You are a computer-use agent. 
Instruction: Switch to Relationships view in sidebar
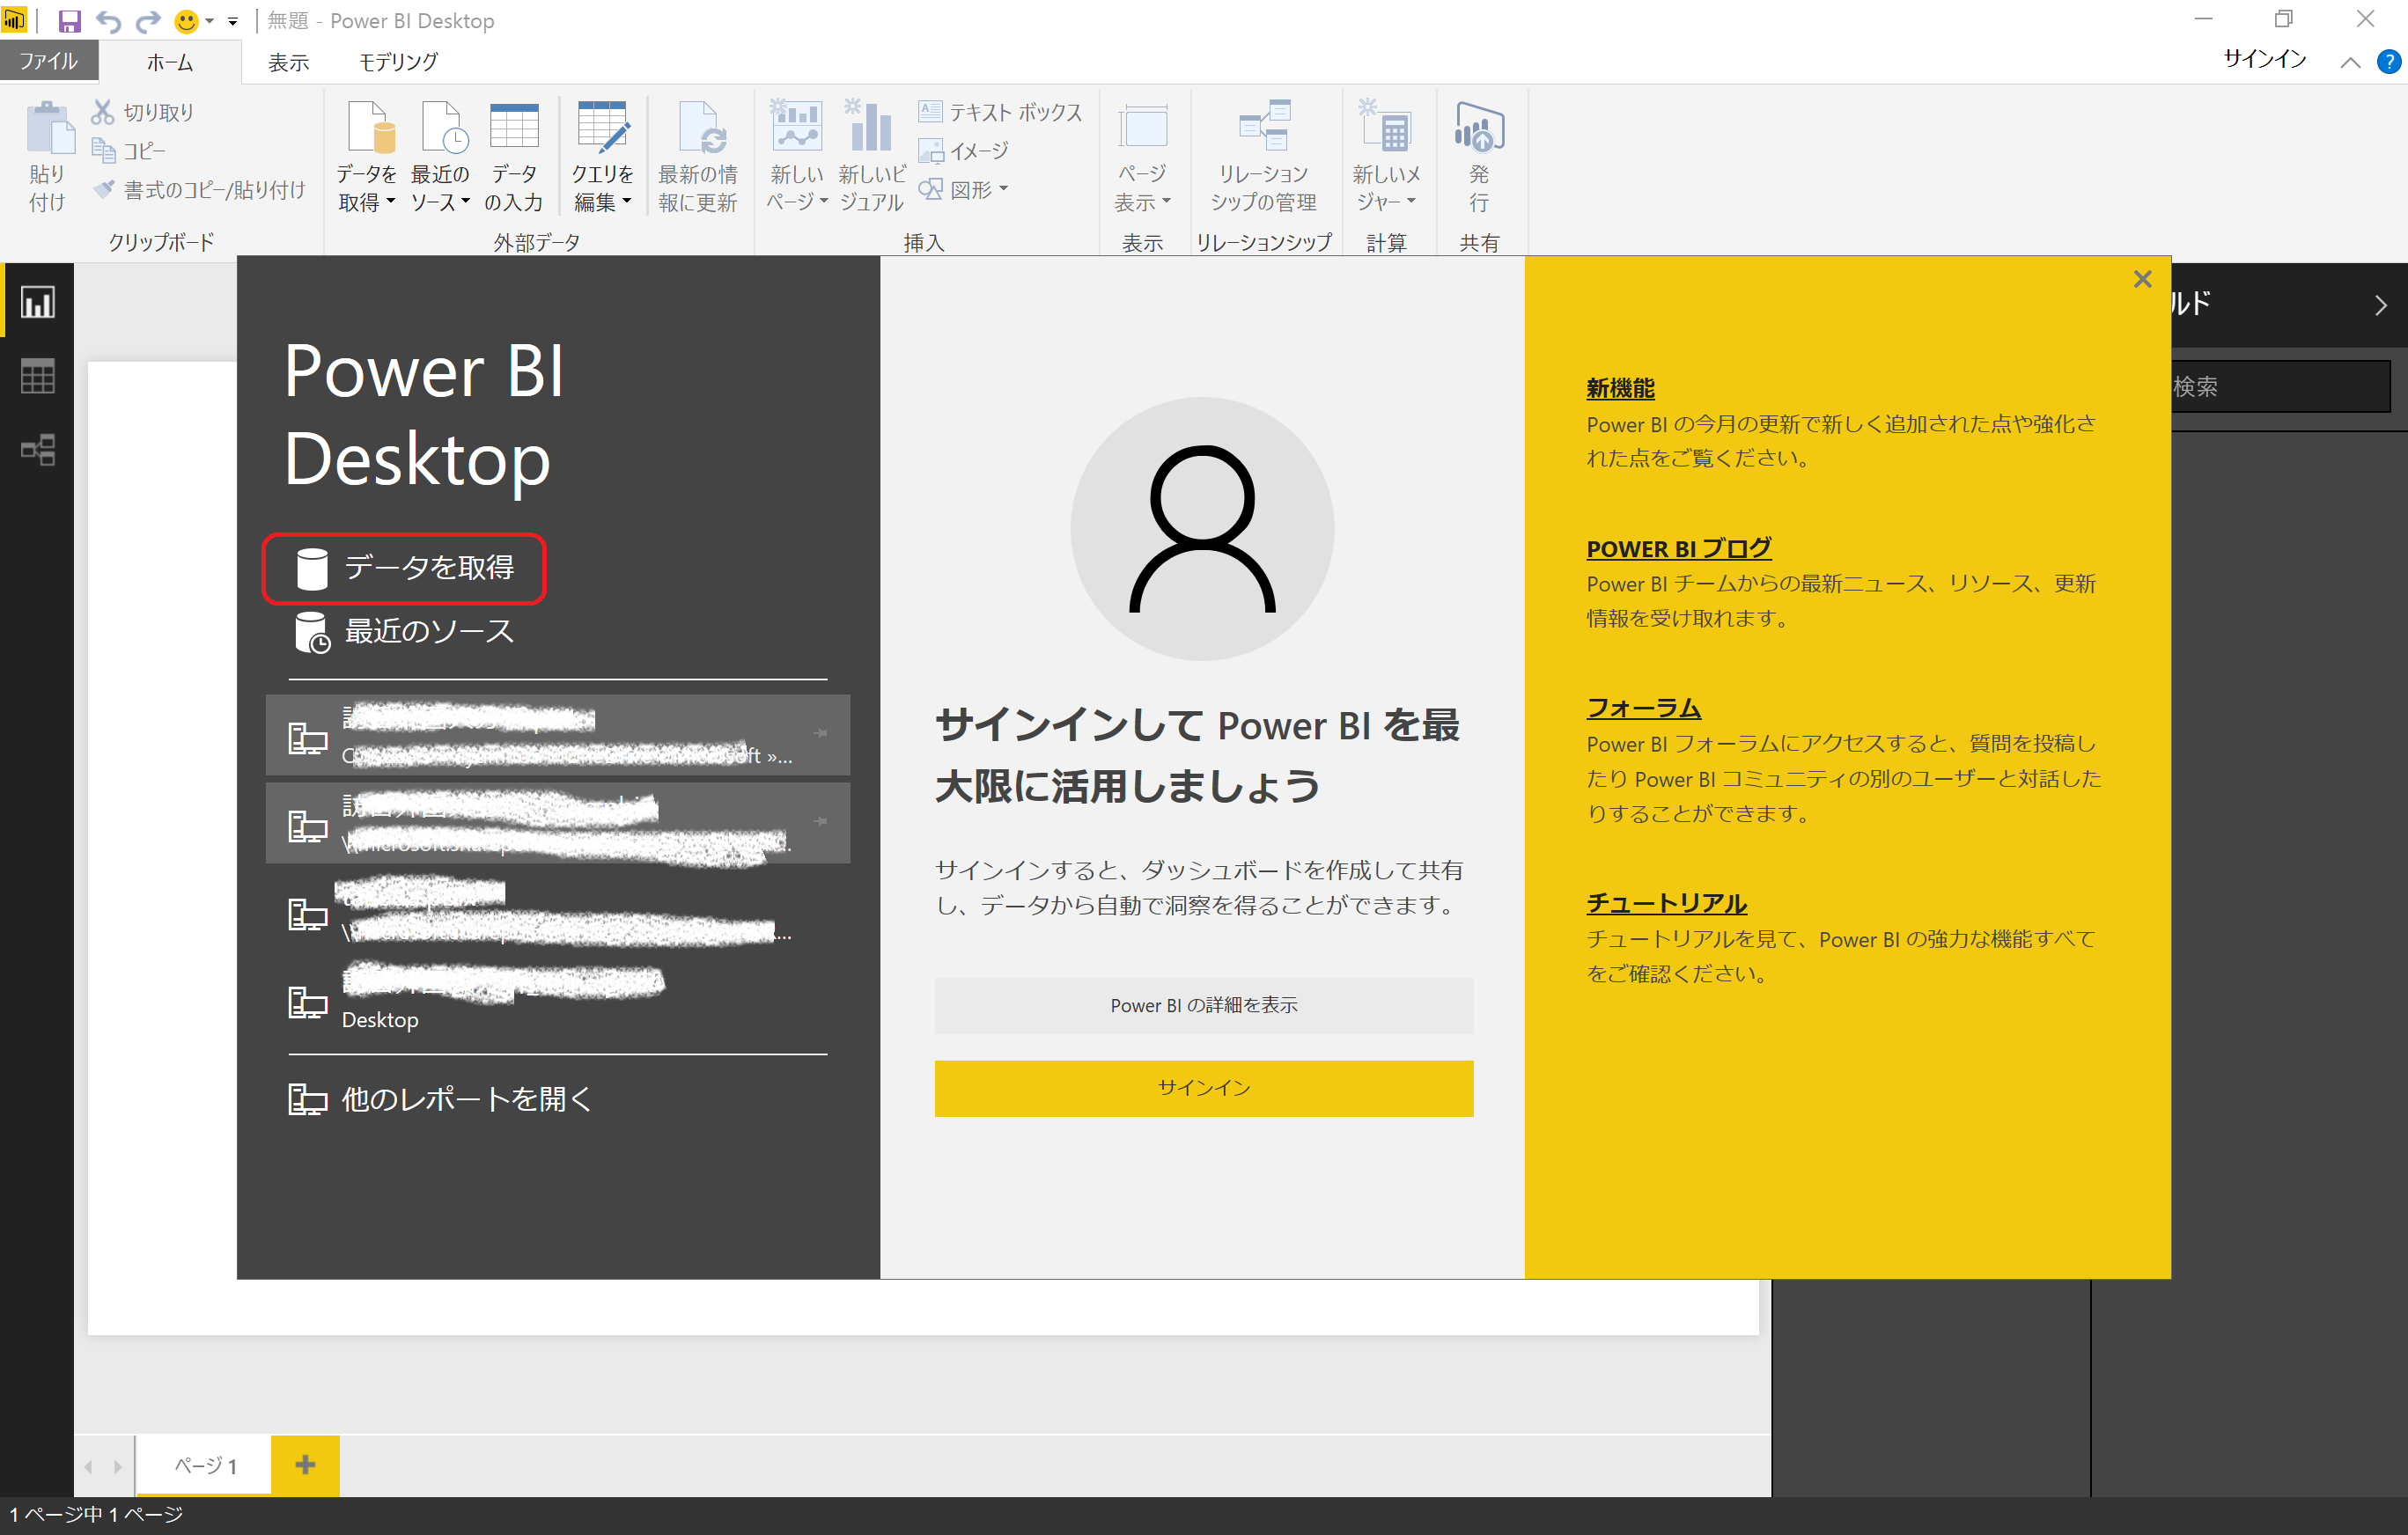pyautogui.click(x=38, y=450)
